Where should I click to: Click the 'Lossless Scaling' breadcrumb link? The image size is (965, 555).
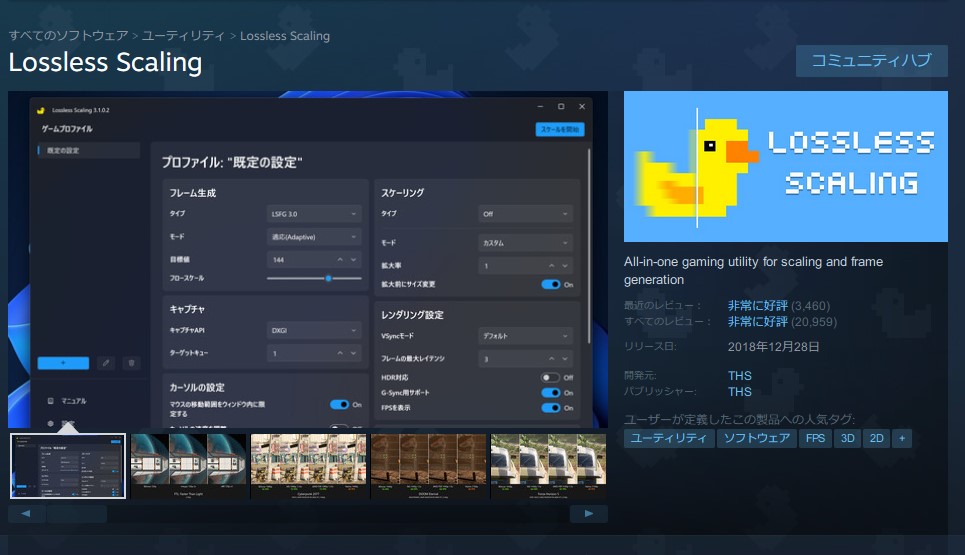(x=285, y=36)
